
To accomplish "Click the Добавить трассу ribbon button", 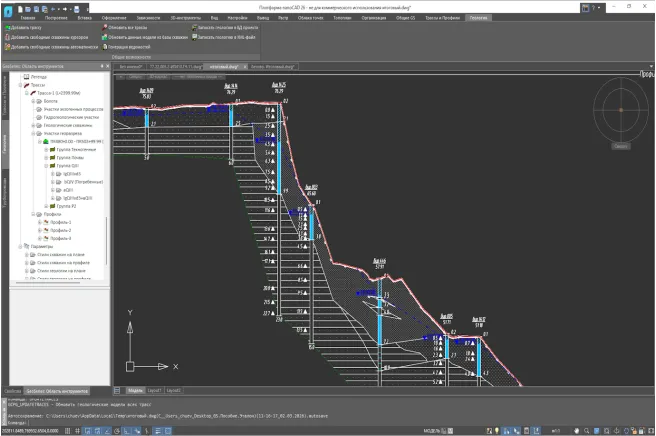I will coord(30,28).
